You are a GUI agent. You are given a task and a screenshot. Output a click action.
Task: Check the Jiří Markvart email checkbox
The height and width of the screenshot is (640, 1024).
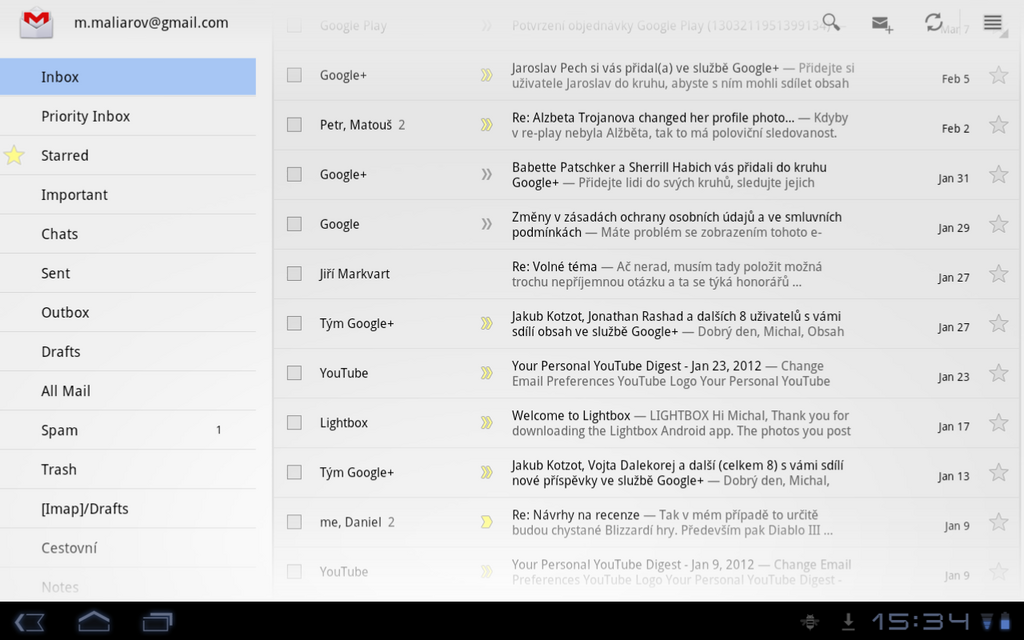tap(294, 273)
